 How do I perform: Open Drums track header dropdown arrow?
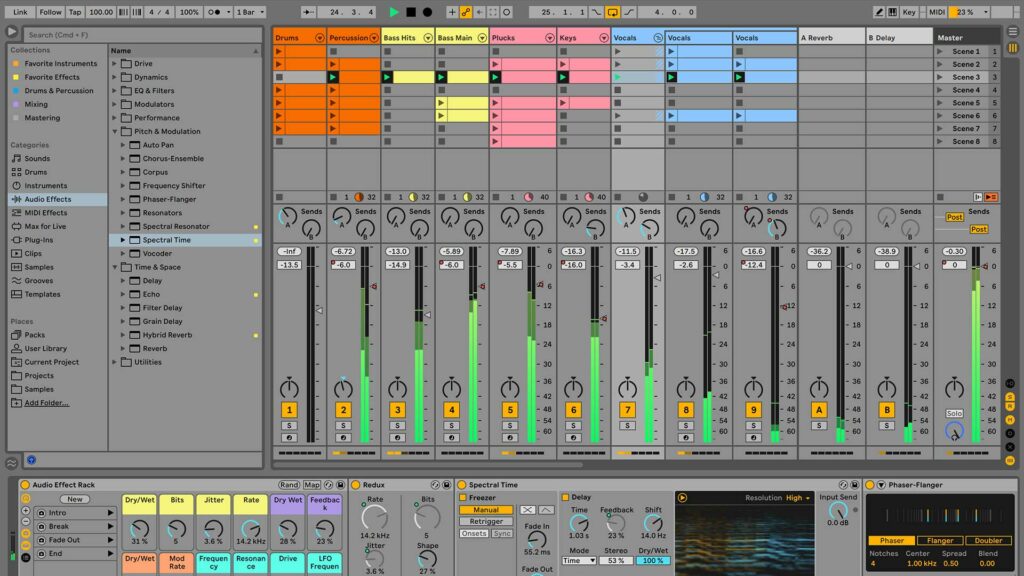[x=319, y=38]
